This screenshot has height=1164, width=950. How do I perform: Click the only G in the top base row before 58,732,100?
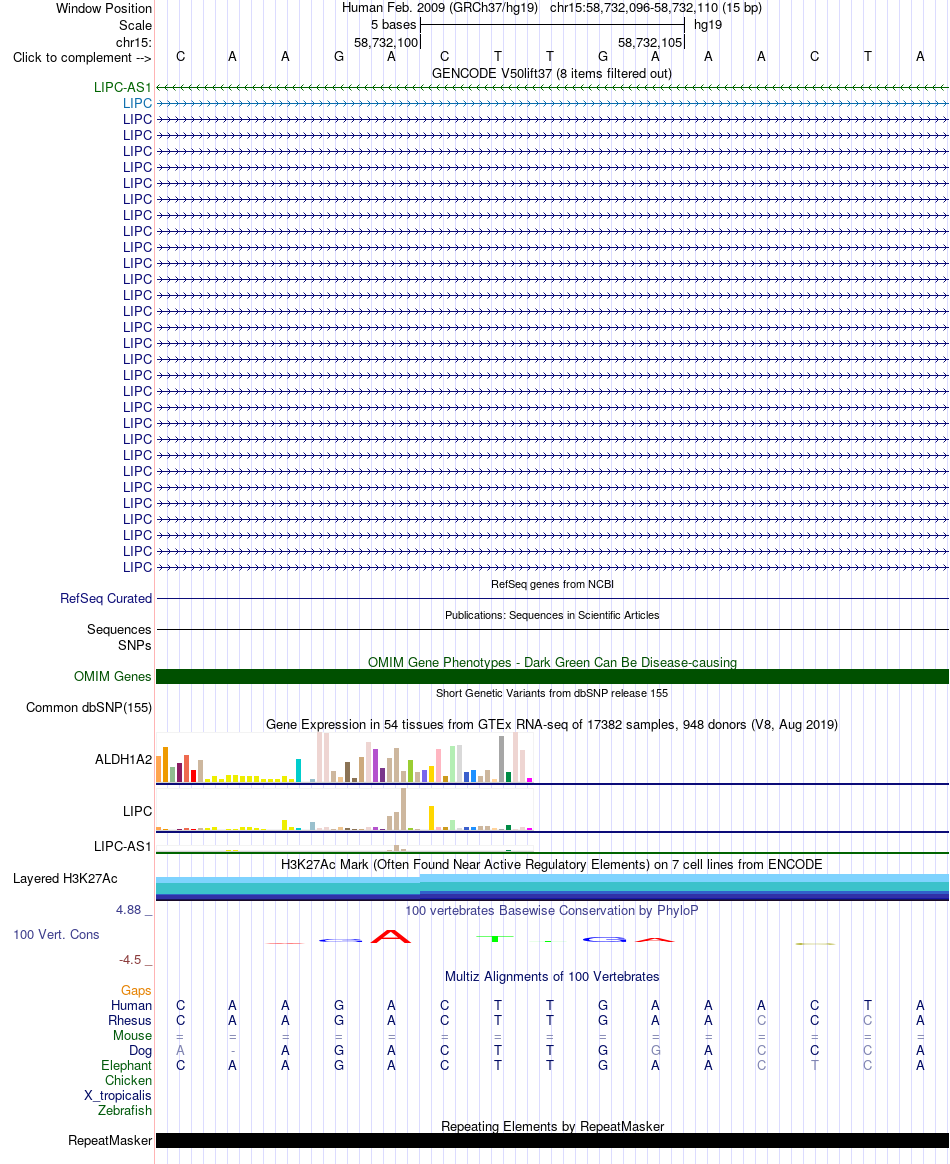339,56
